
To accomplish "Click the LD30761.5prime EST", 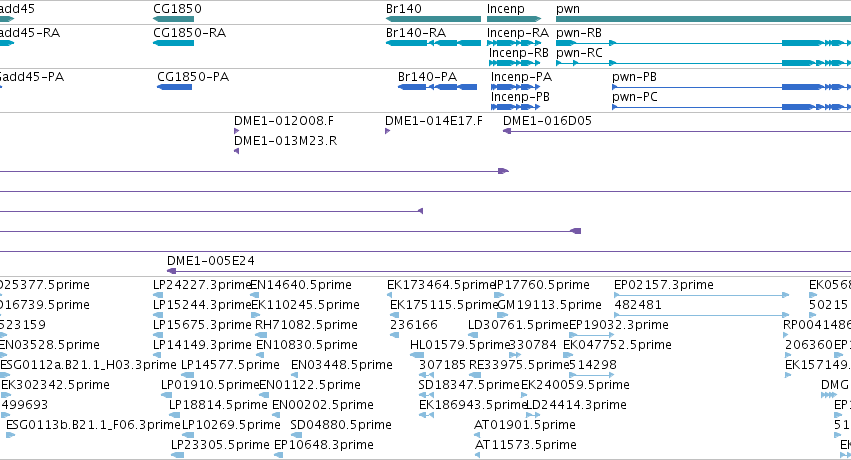I will click(x=474, y=335).
